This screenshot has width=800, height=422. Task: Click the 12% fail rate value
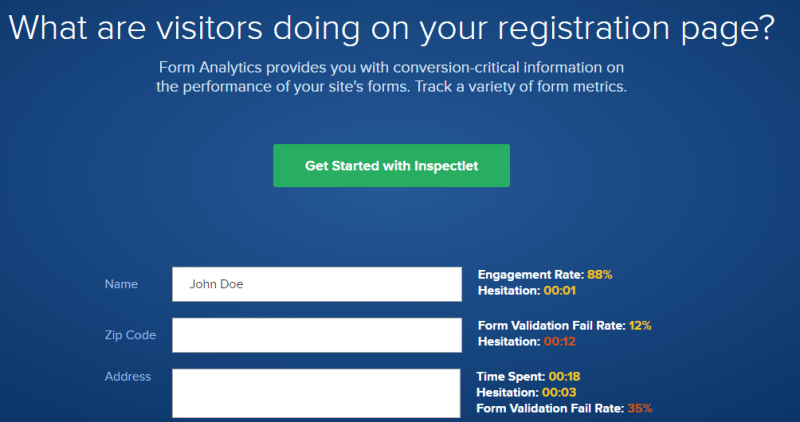pyautogui.click(x=640, y=325)
